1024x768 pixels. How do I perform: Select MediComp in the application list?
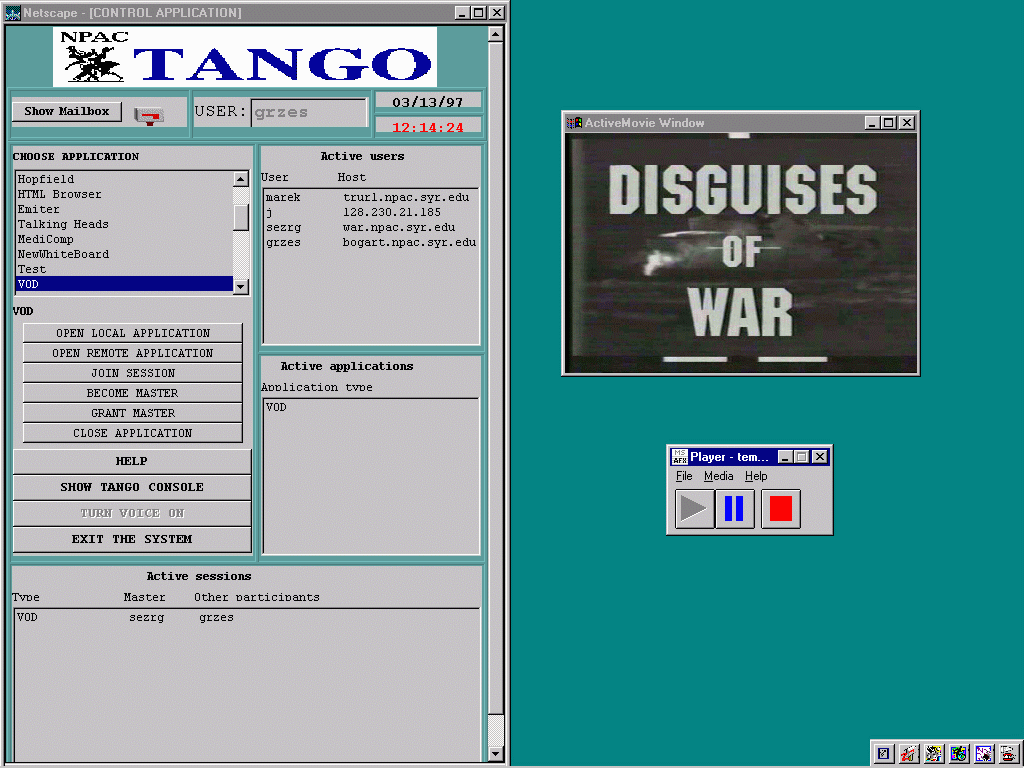124,239
